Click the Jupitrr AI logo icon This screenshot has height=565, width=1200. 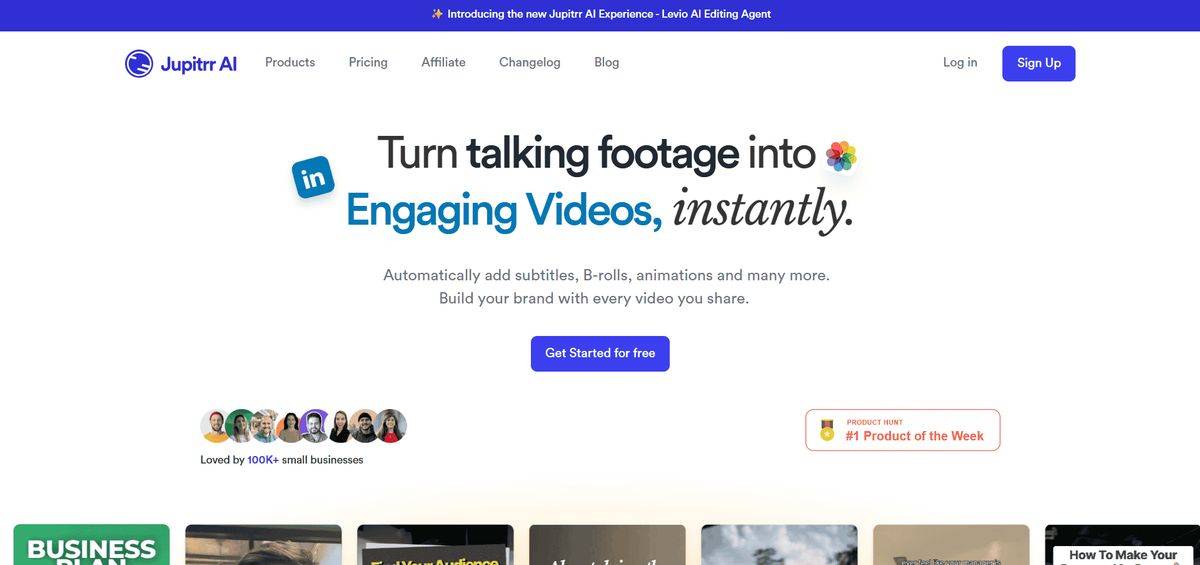click(139, 63)
